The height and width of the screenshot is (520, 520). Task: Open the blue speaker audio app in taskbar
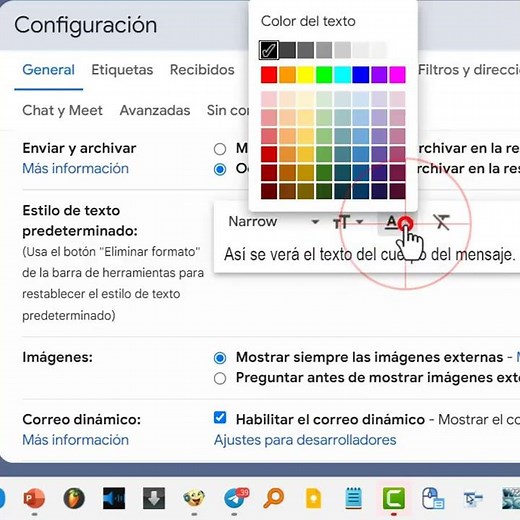pos(114,498)
